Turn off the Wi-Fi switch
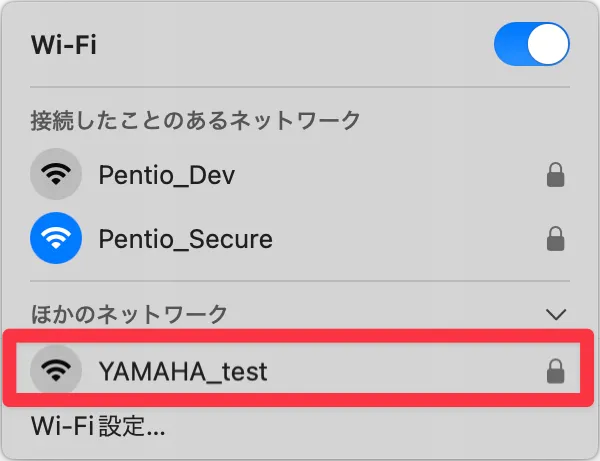Viewport: 600px width, 461px height. [x=532, y=44]
